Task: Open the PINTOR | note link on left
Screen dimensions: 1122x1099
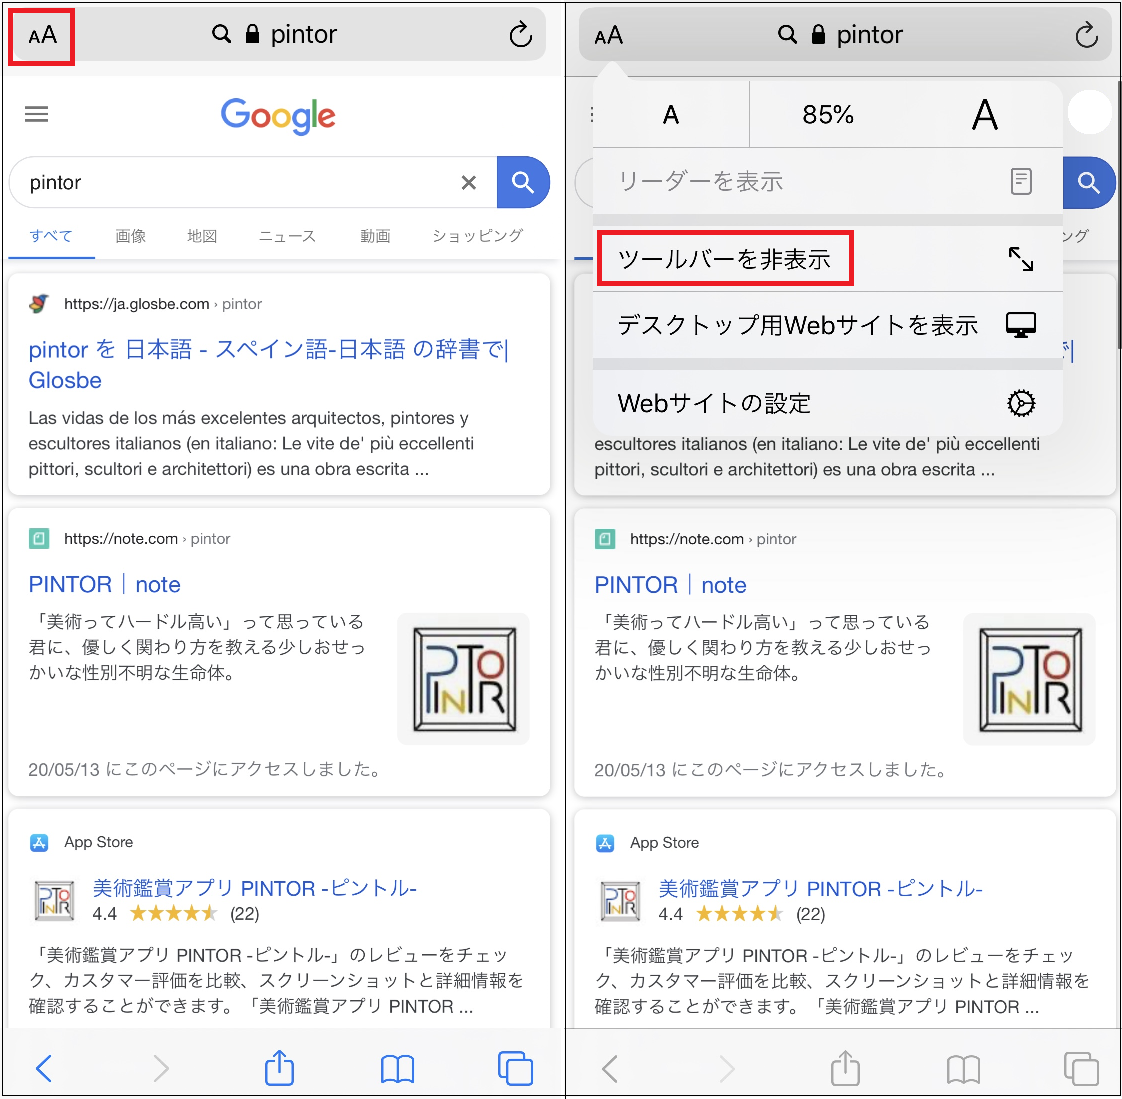Action: click(105, 584)
